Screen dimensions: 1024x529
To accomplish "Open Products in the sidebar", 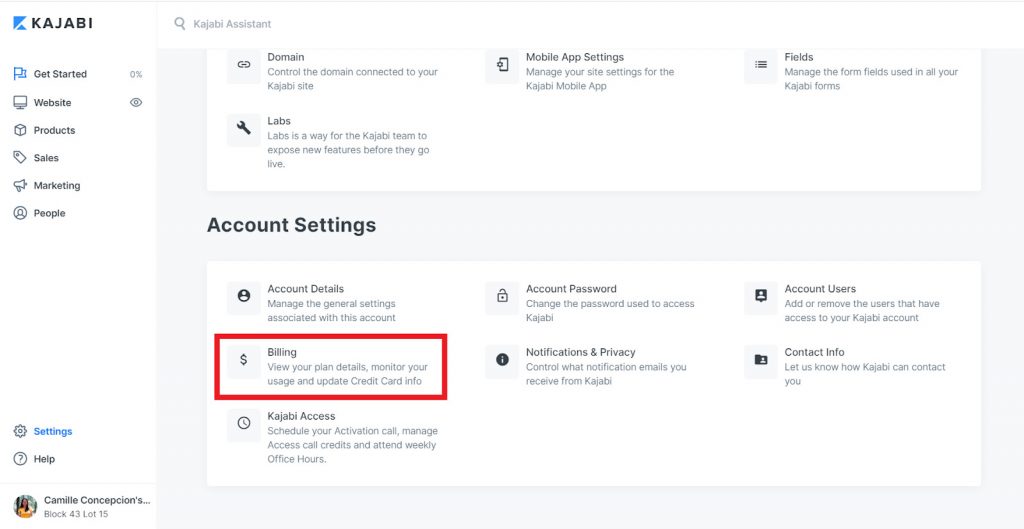I will 44,131.
